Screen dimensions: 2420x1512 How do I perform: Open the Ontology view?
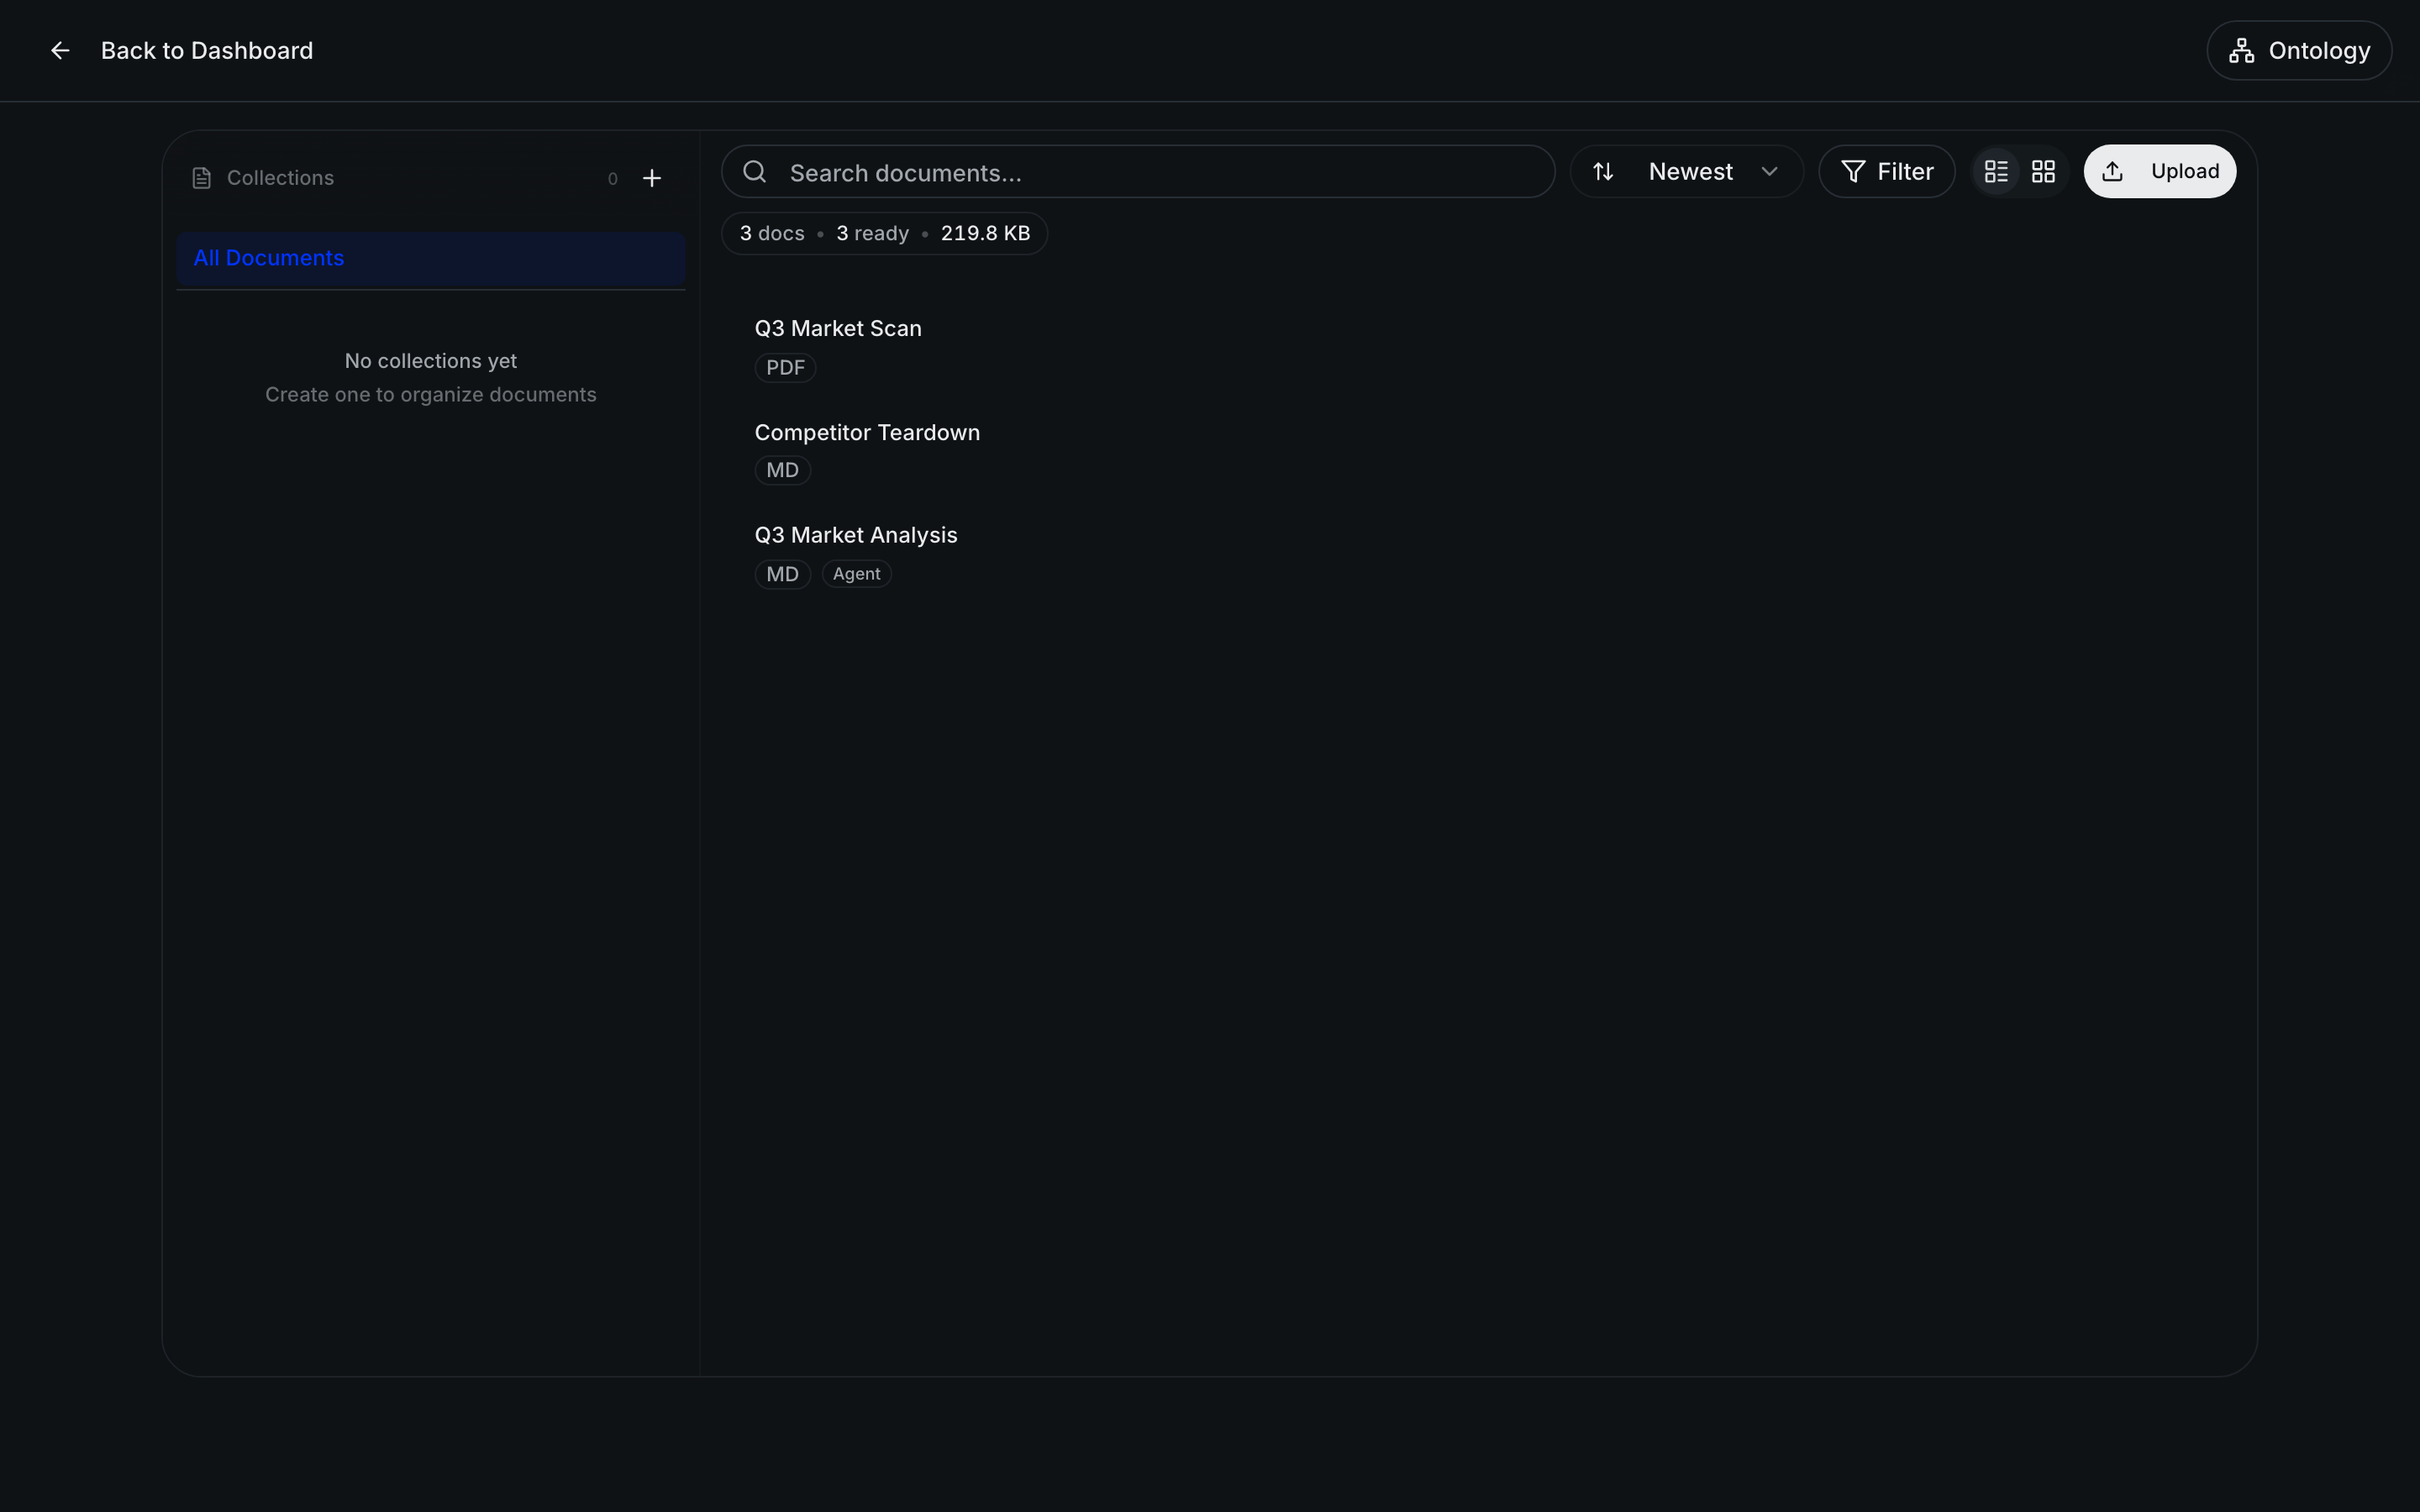pos(2298,50)
